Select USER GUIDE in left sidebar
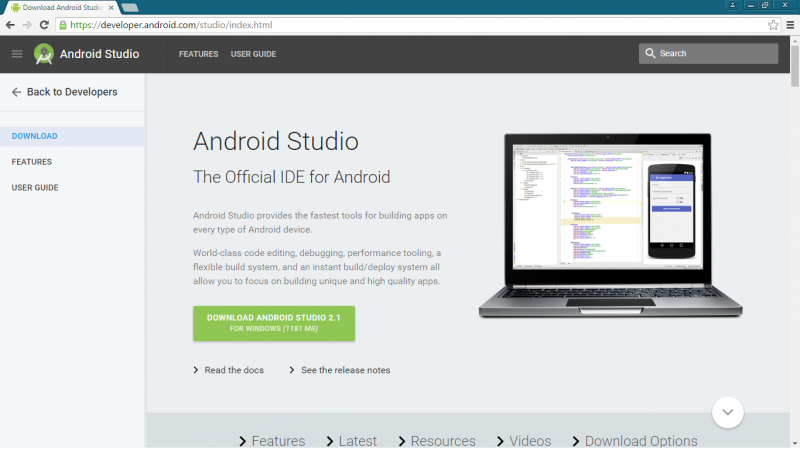 [35, 187]
